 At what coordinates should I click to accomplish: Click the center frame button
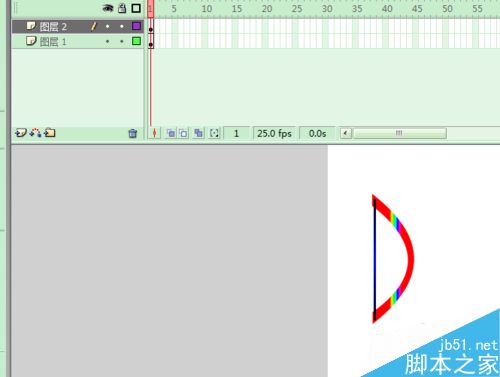pyautogui.click(x=154, y=133)
